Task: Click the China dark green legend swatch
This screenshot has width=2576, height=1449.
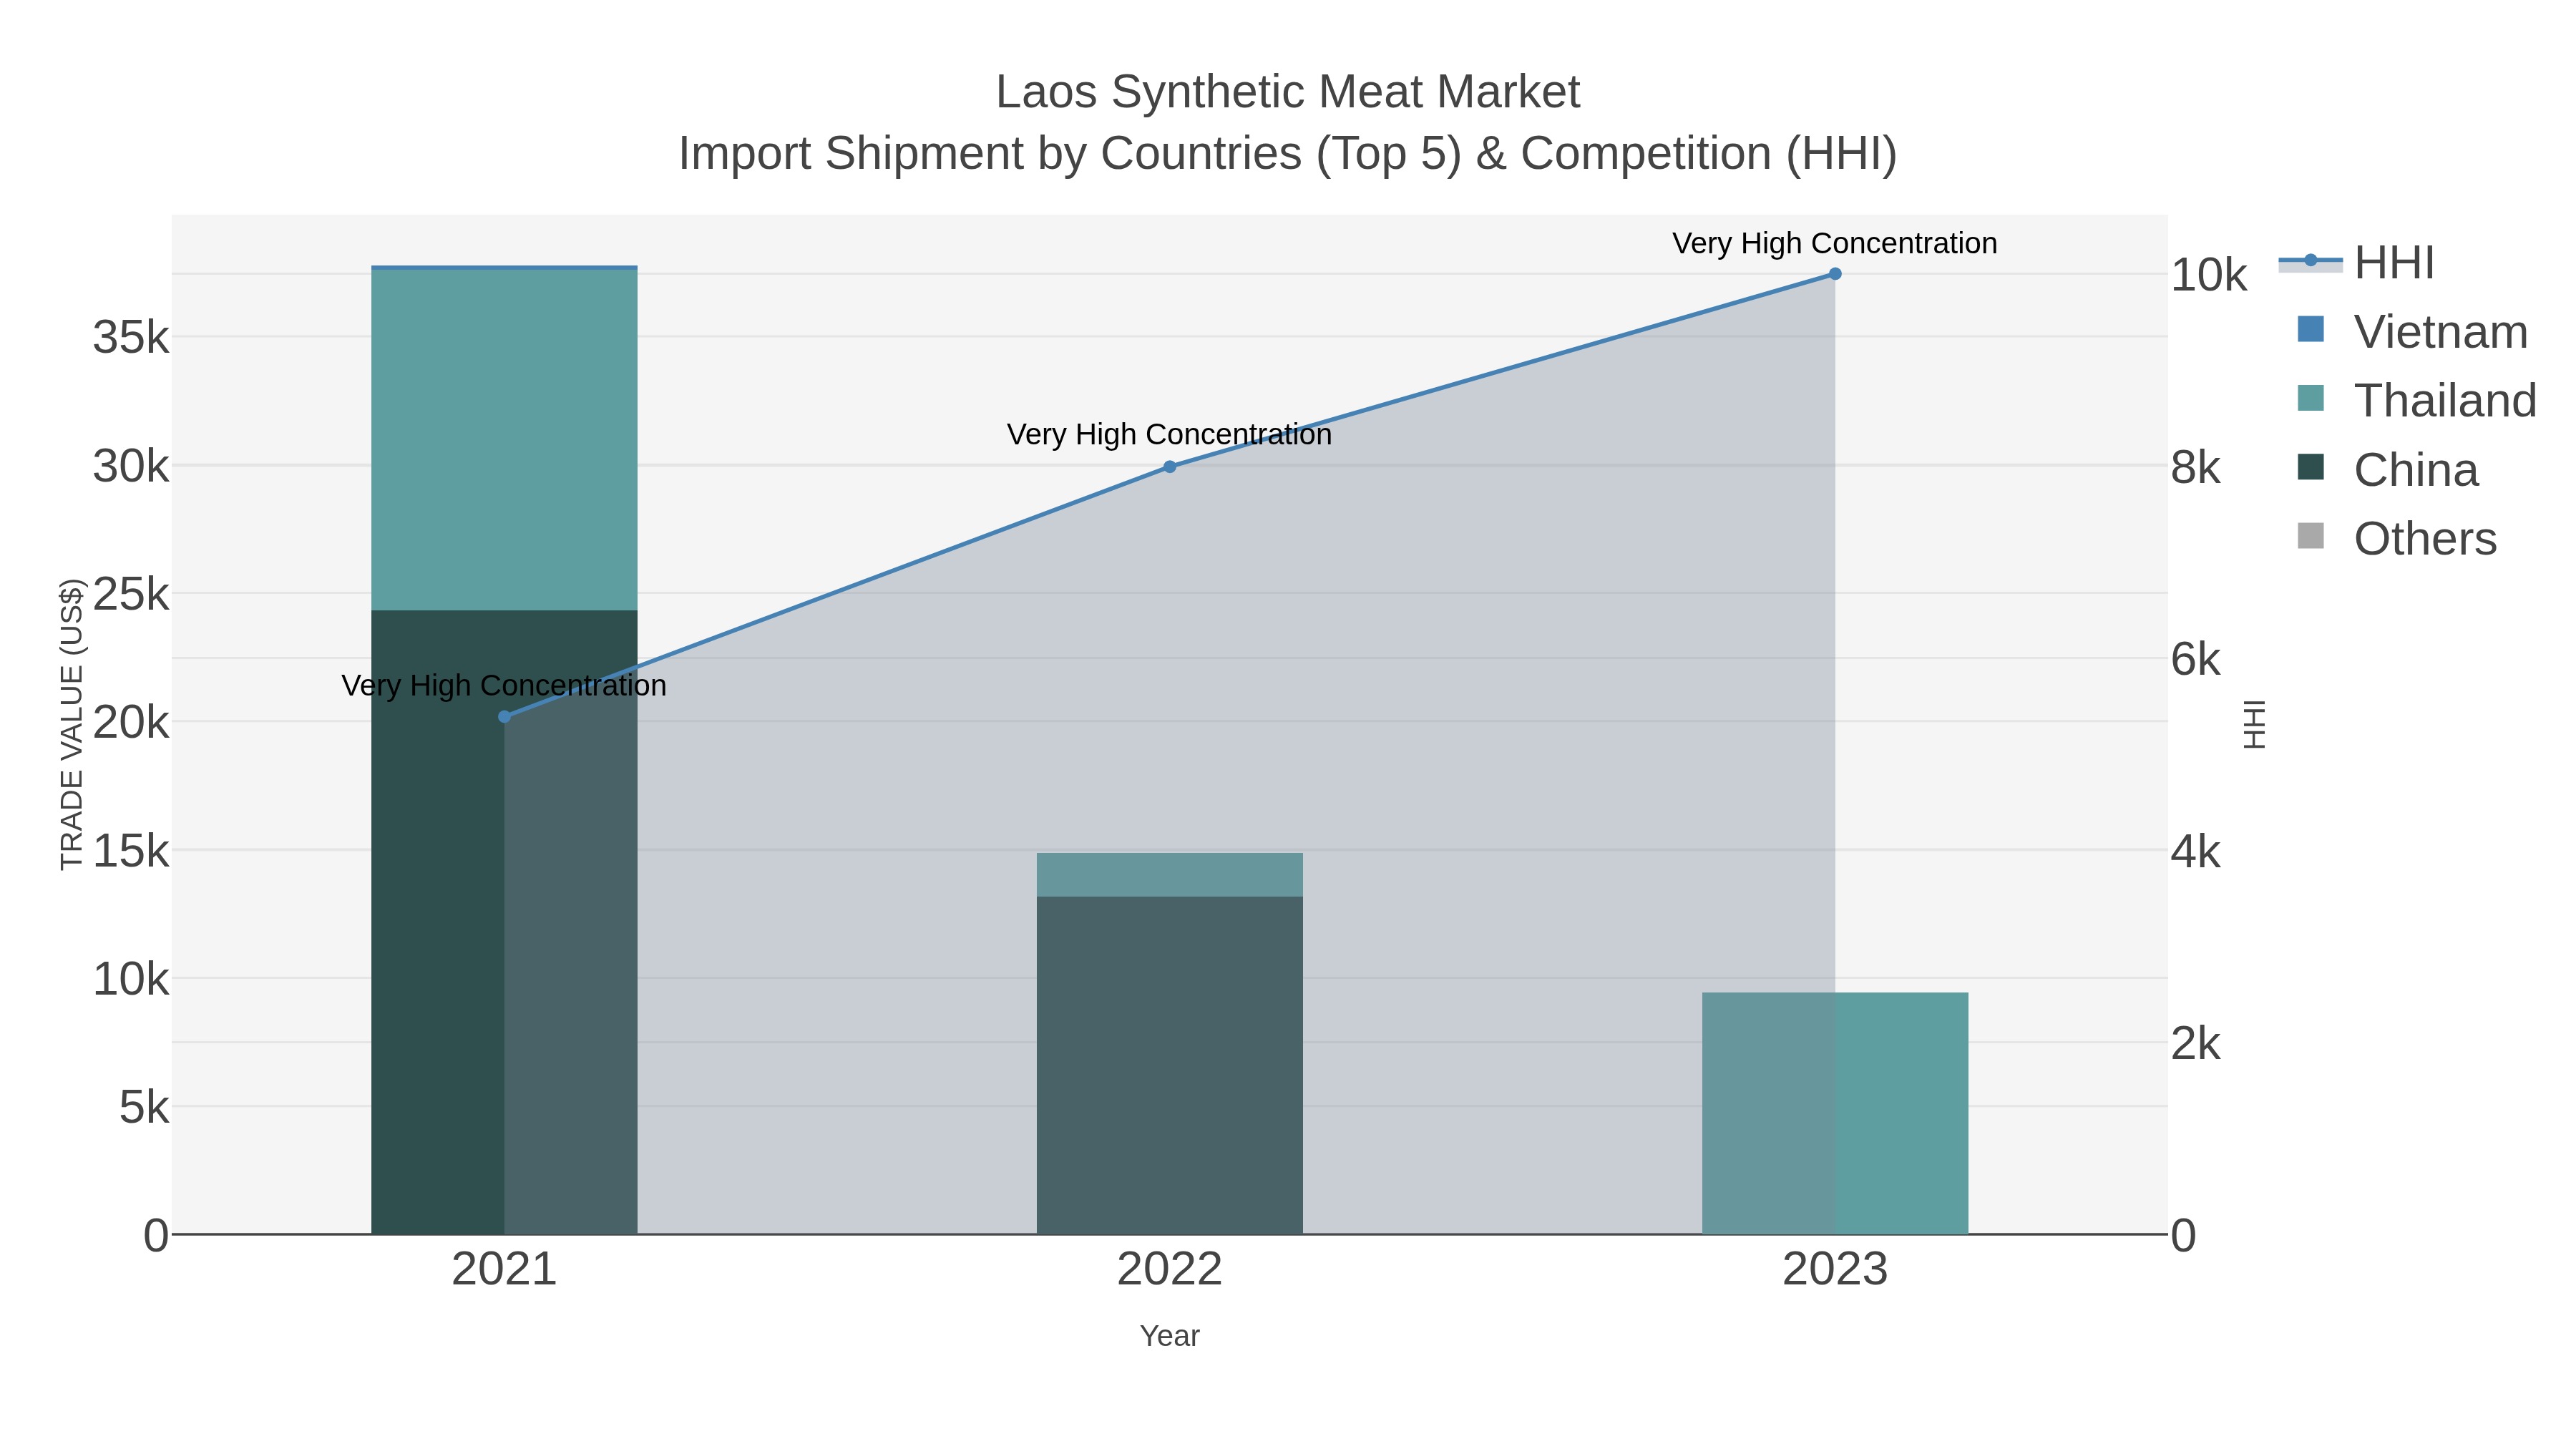Action: pos(2311,467)
